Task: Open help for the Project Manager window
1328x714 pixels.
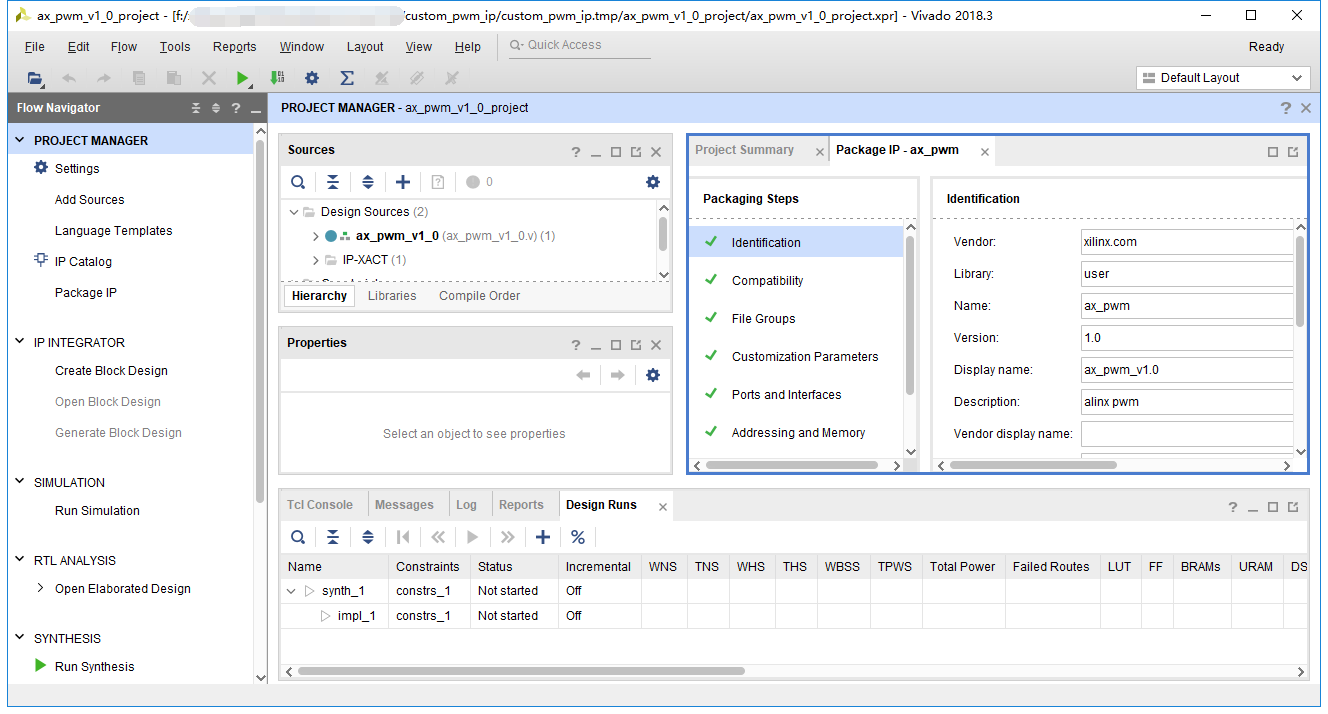Action: point(1286,108)
